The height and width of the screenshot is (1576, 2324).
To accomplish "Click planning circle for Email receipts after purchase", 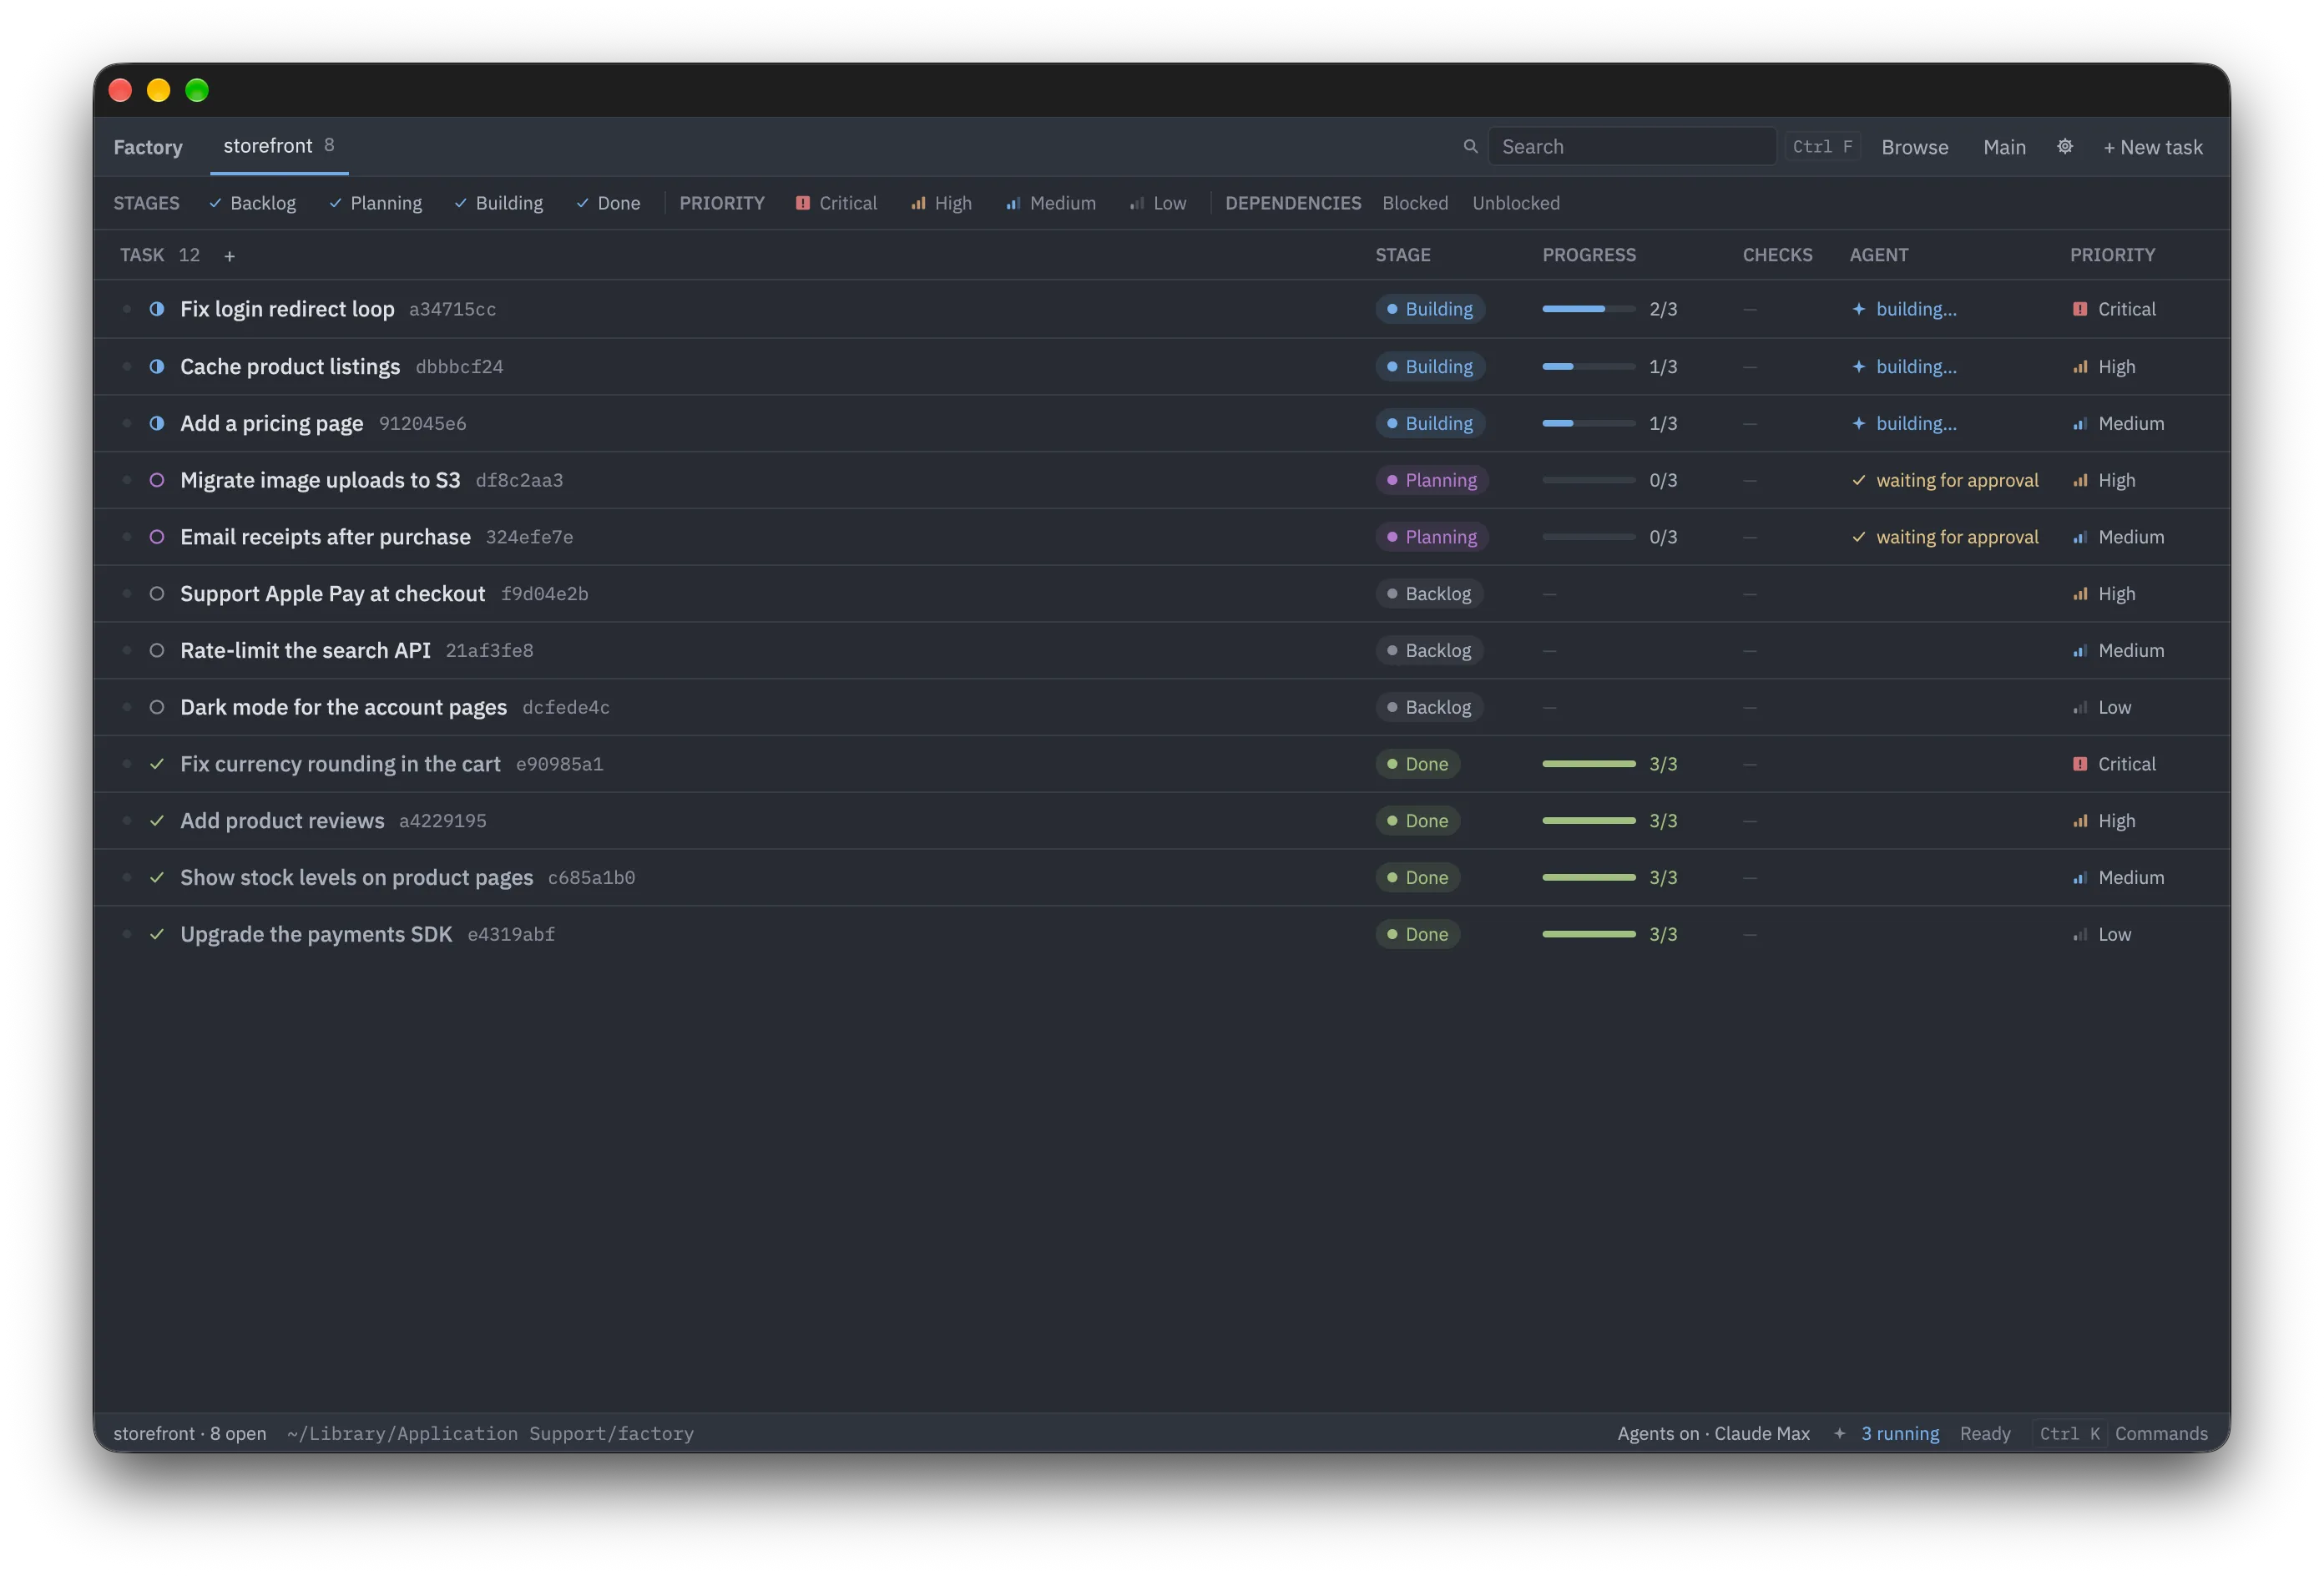I will click(x=157, y=537).
